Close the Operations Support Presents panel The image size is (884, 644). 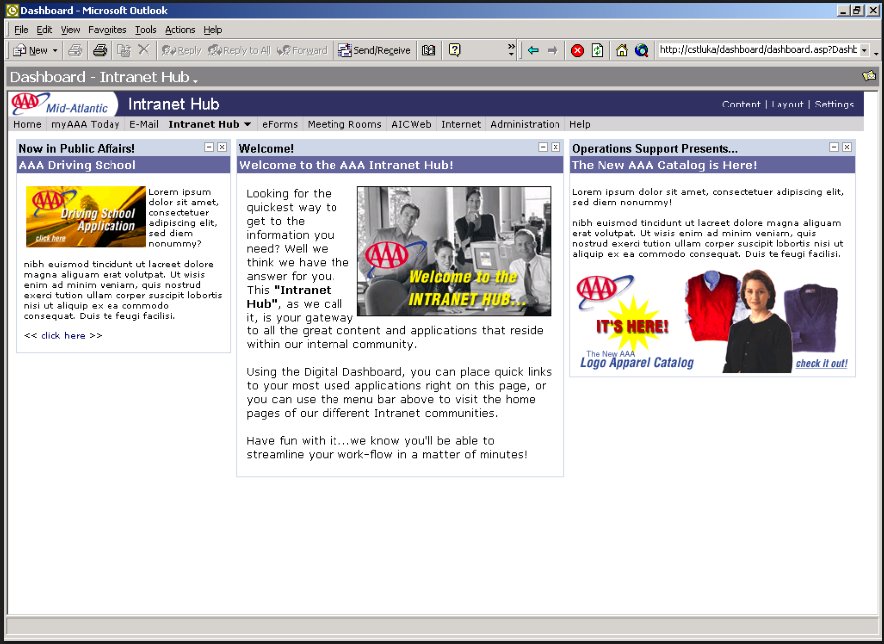[x=847, y=147]
